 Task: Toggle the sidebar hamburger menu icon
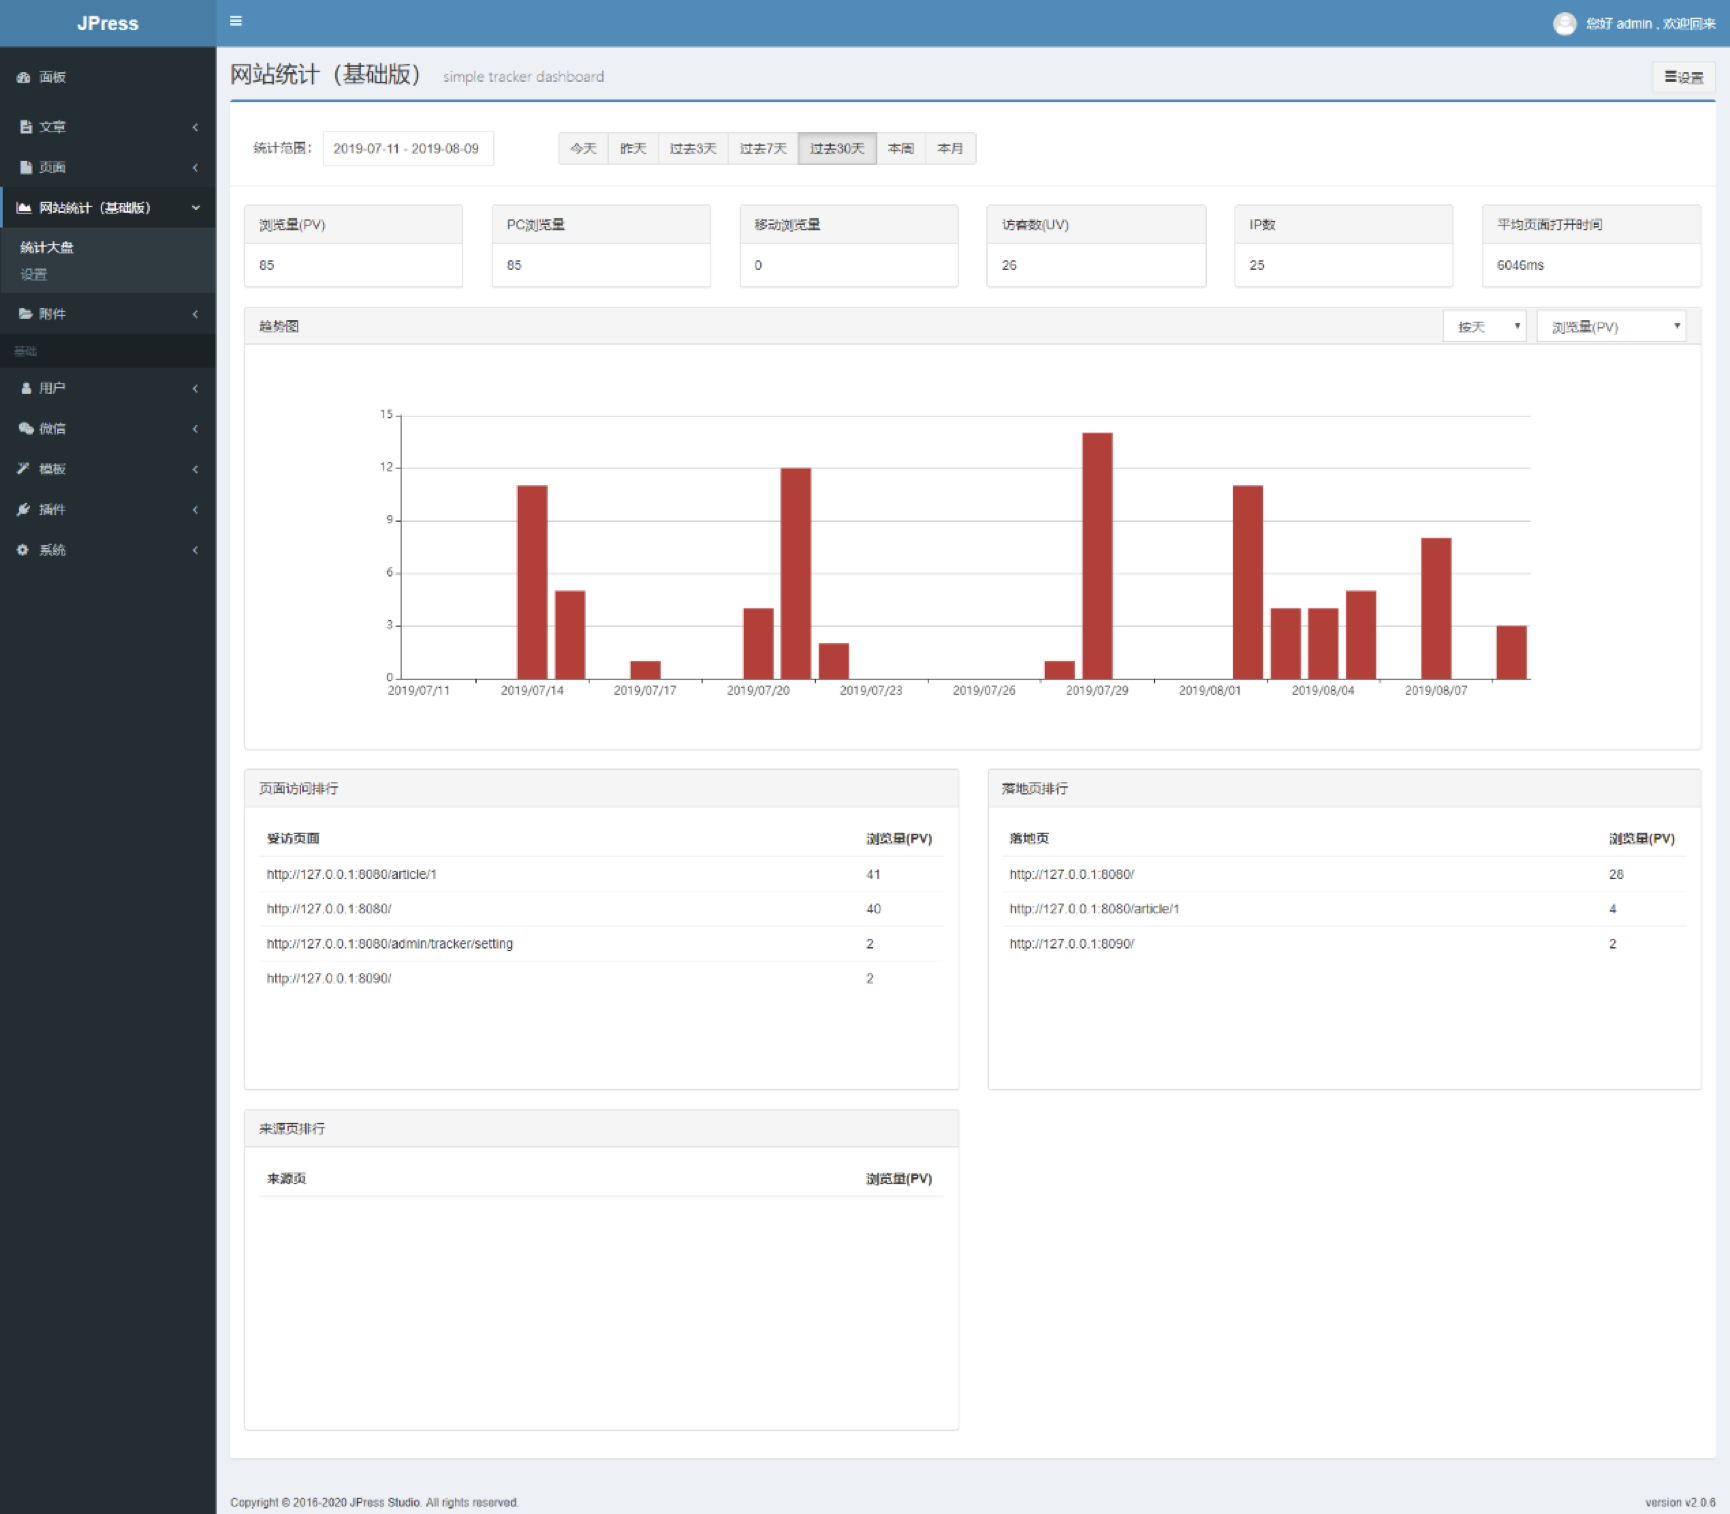[x=236, y=21]
